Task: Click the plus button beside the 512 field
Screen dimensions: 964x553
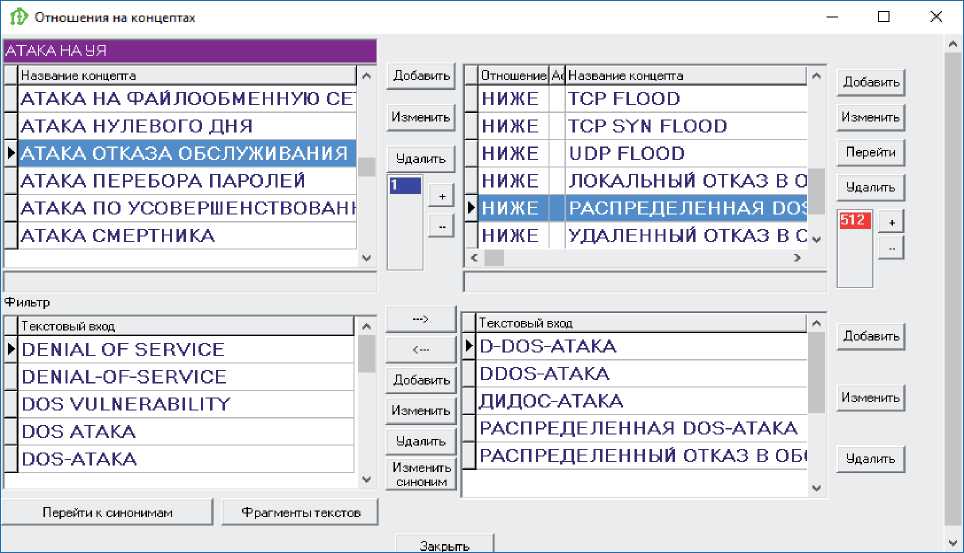Action: click(x=891, y=220)
